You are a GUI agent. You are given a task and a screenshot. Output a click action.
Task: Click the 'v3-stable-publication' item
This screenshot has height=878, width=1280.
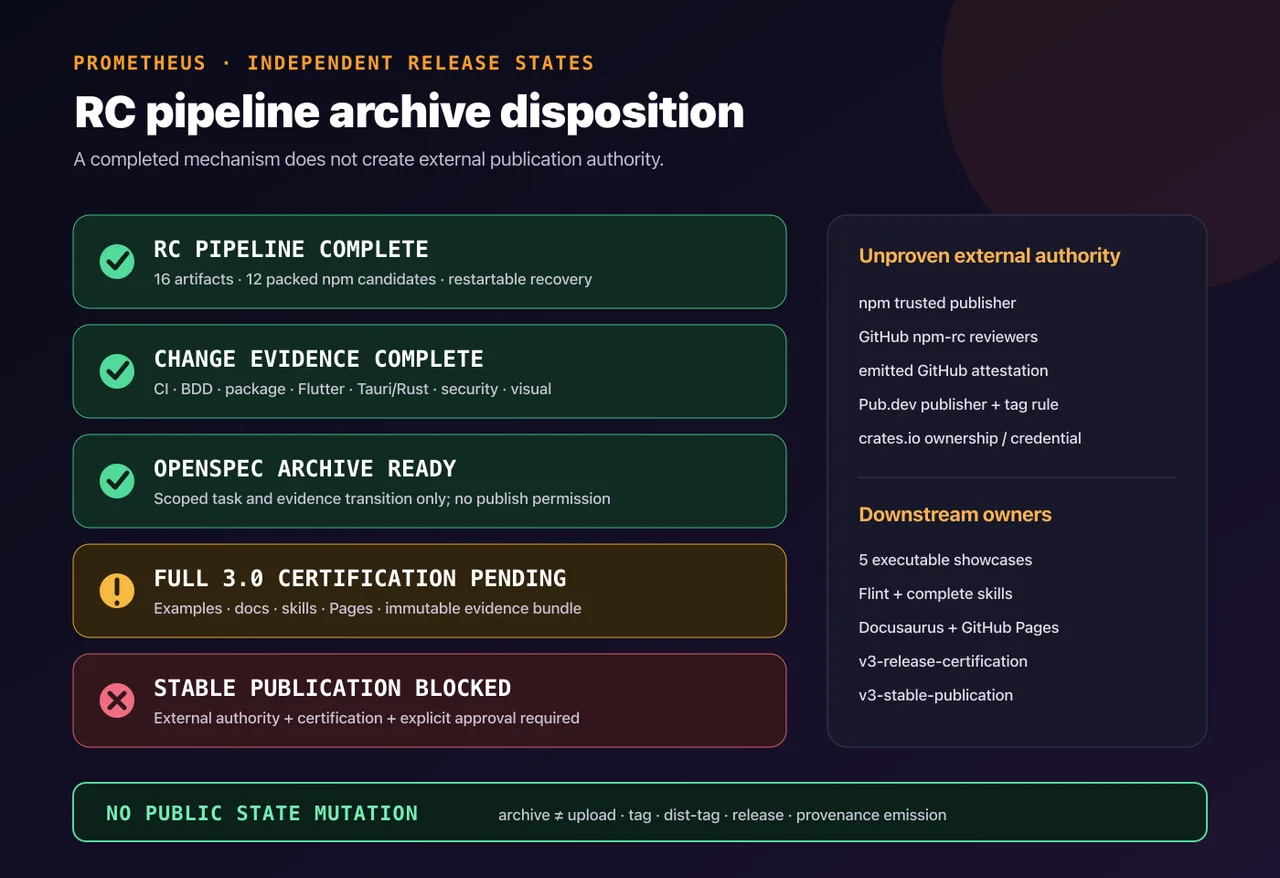[x=936, y=695]
